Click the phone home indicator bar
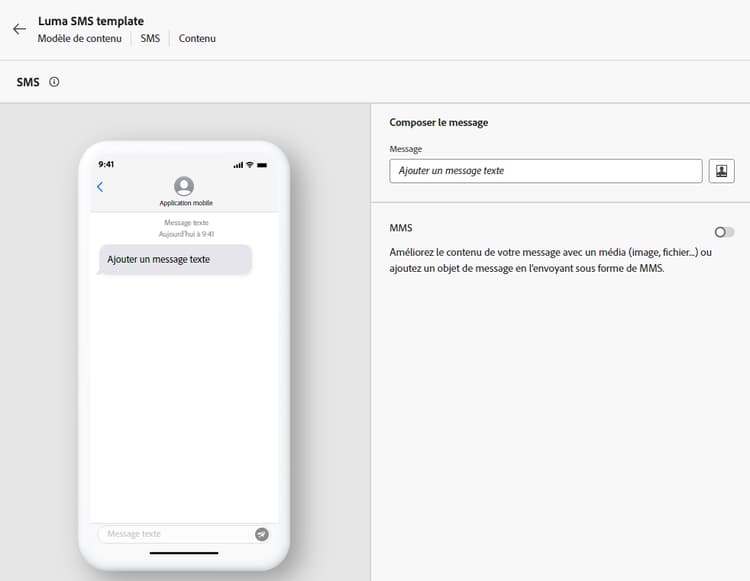 click(x=184, y=553)
